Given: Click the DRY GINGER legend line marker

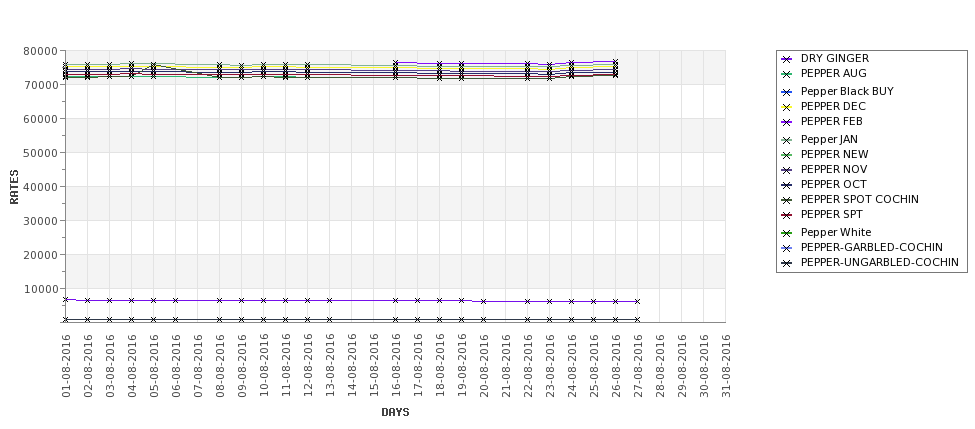Looking at the screenshot, I should [x=787, y=59].
